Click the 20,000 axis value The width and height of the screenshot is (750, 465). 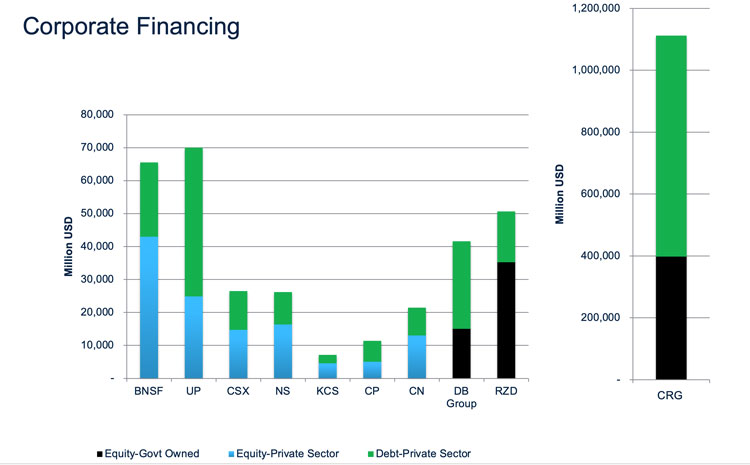click(97, 312)
